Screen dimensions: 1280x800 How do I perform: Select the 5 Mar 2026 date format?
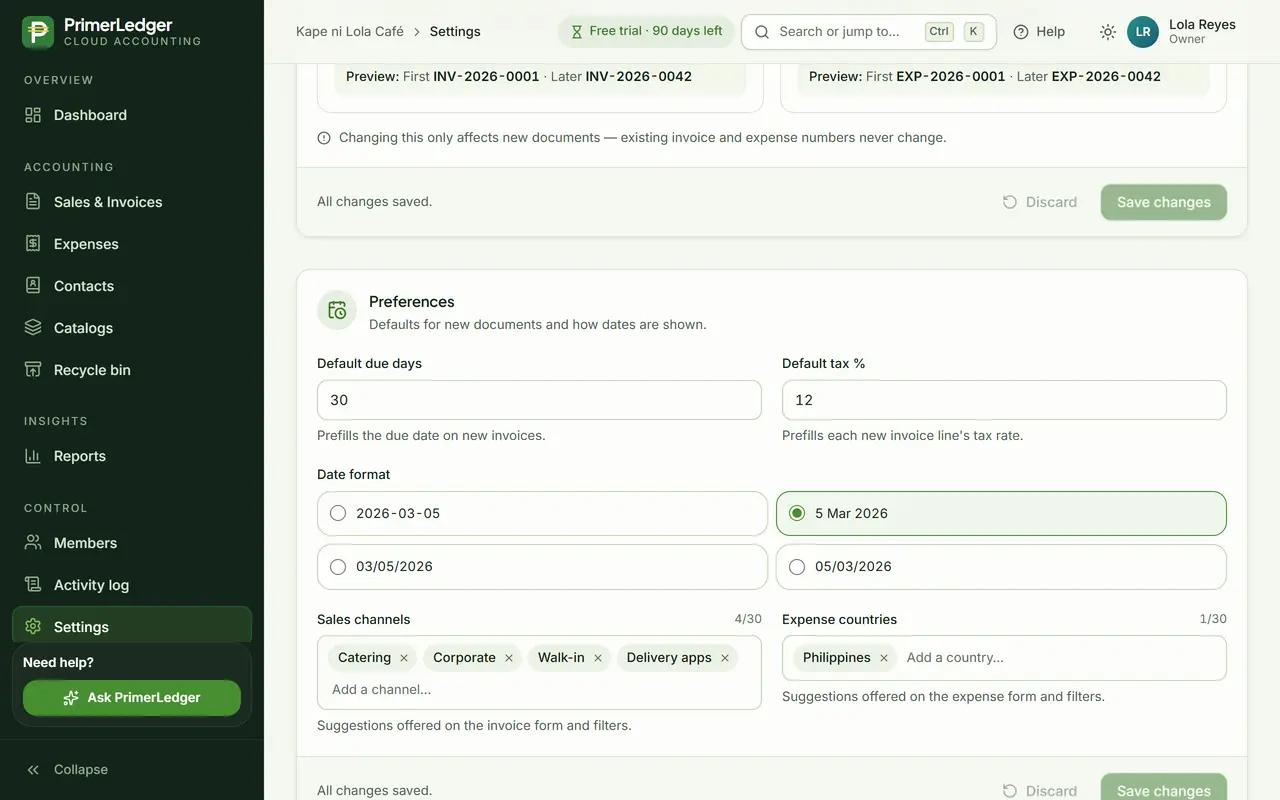click(1001, 513)
